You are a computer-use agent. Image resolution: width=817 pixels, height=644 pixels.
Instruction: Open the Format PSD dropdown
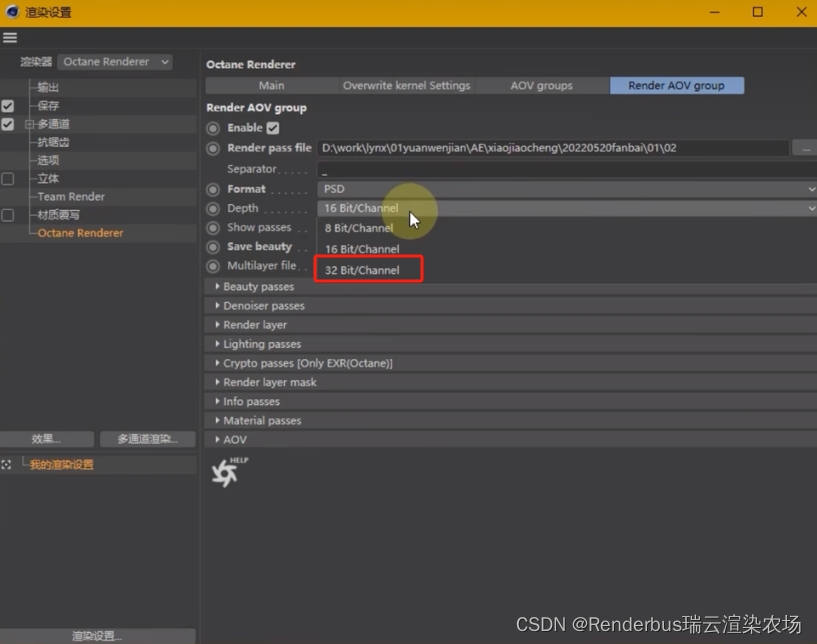567,189
